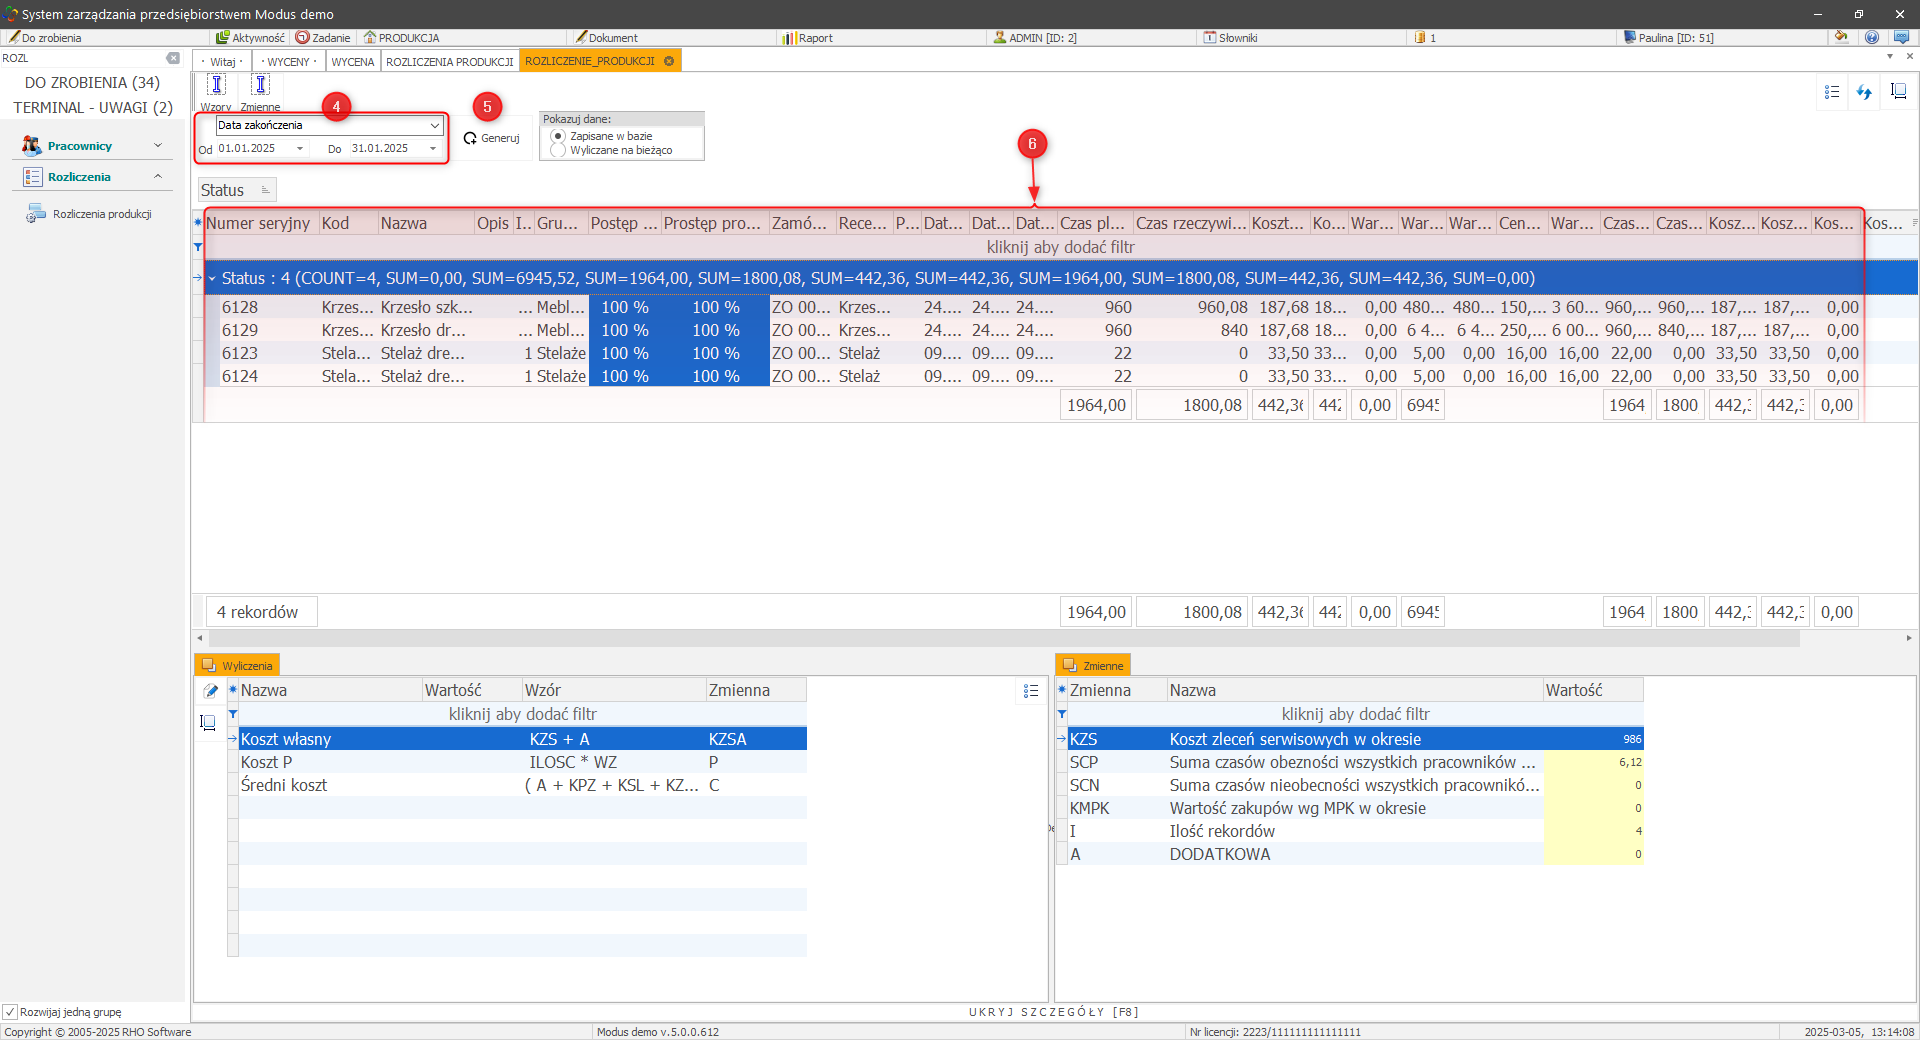
Task: Select the 'Zapisane w bazie' radio option
Action: point(558,136)
